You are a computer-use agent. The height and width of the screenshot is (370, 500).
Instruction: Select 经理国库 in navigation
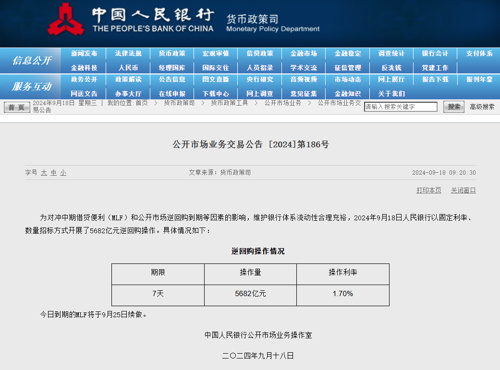pos(172,68)
